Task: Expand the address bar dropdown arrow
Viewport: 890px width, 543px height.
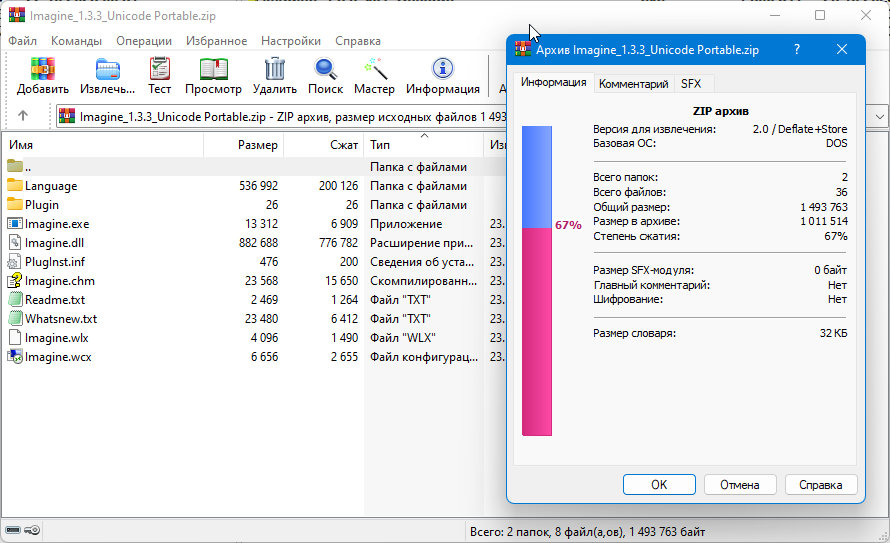Action: click(x=879, y=117)
